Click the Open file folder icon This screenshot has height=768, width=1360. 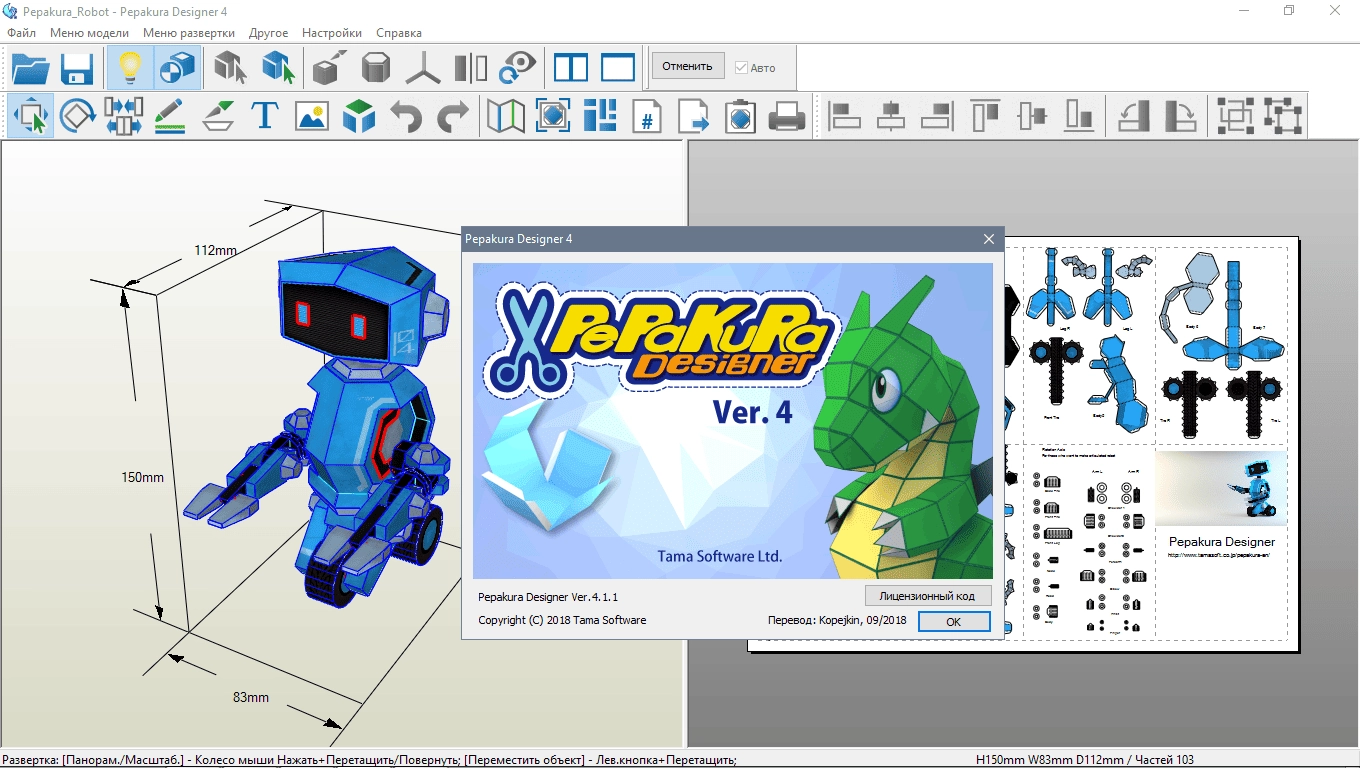click(x=31, y=68)
